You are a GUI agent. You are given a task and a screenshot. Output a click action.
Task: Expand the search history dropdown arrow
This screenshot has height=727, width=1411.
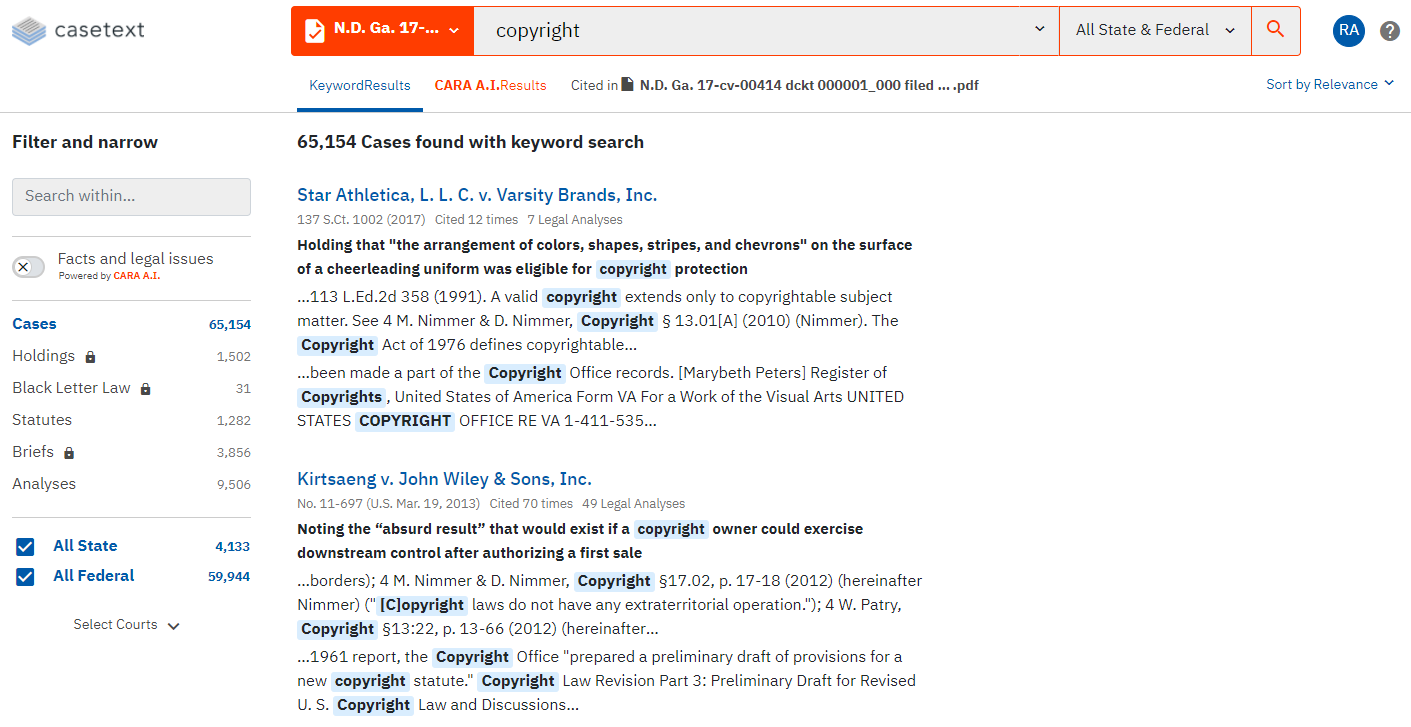1040,30
